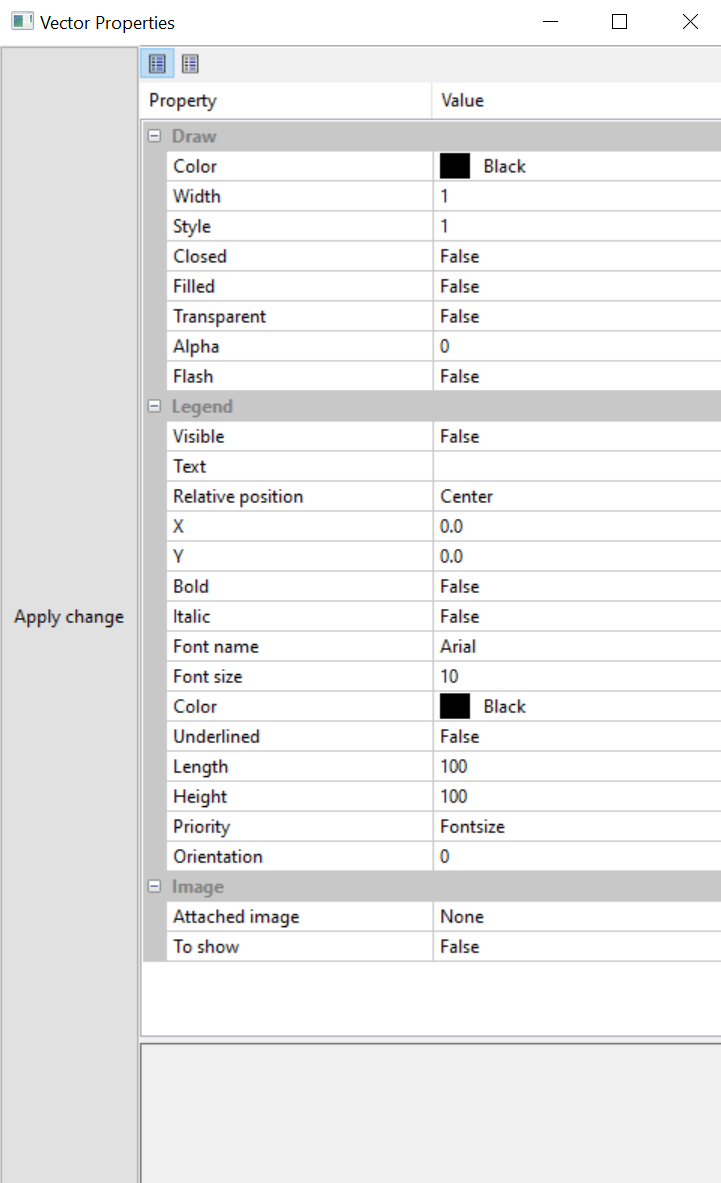Collapse the Draw section
This screenshot has width=721, height=1183.
pos(155,136)
